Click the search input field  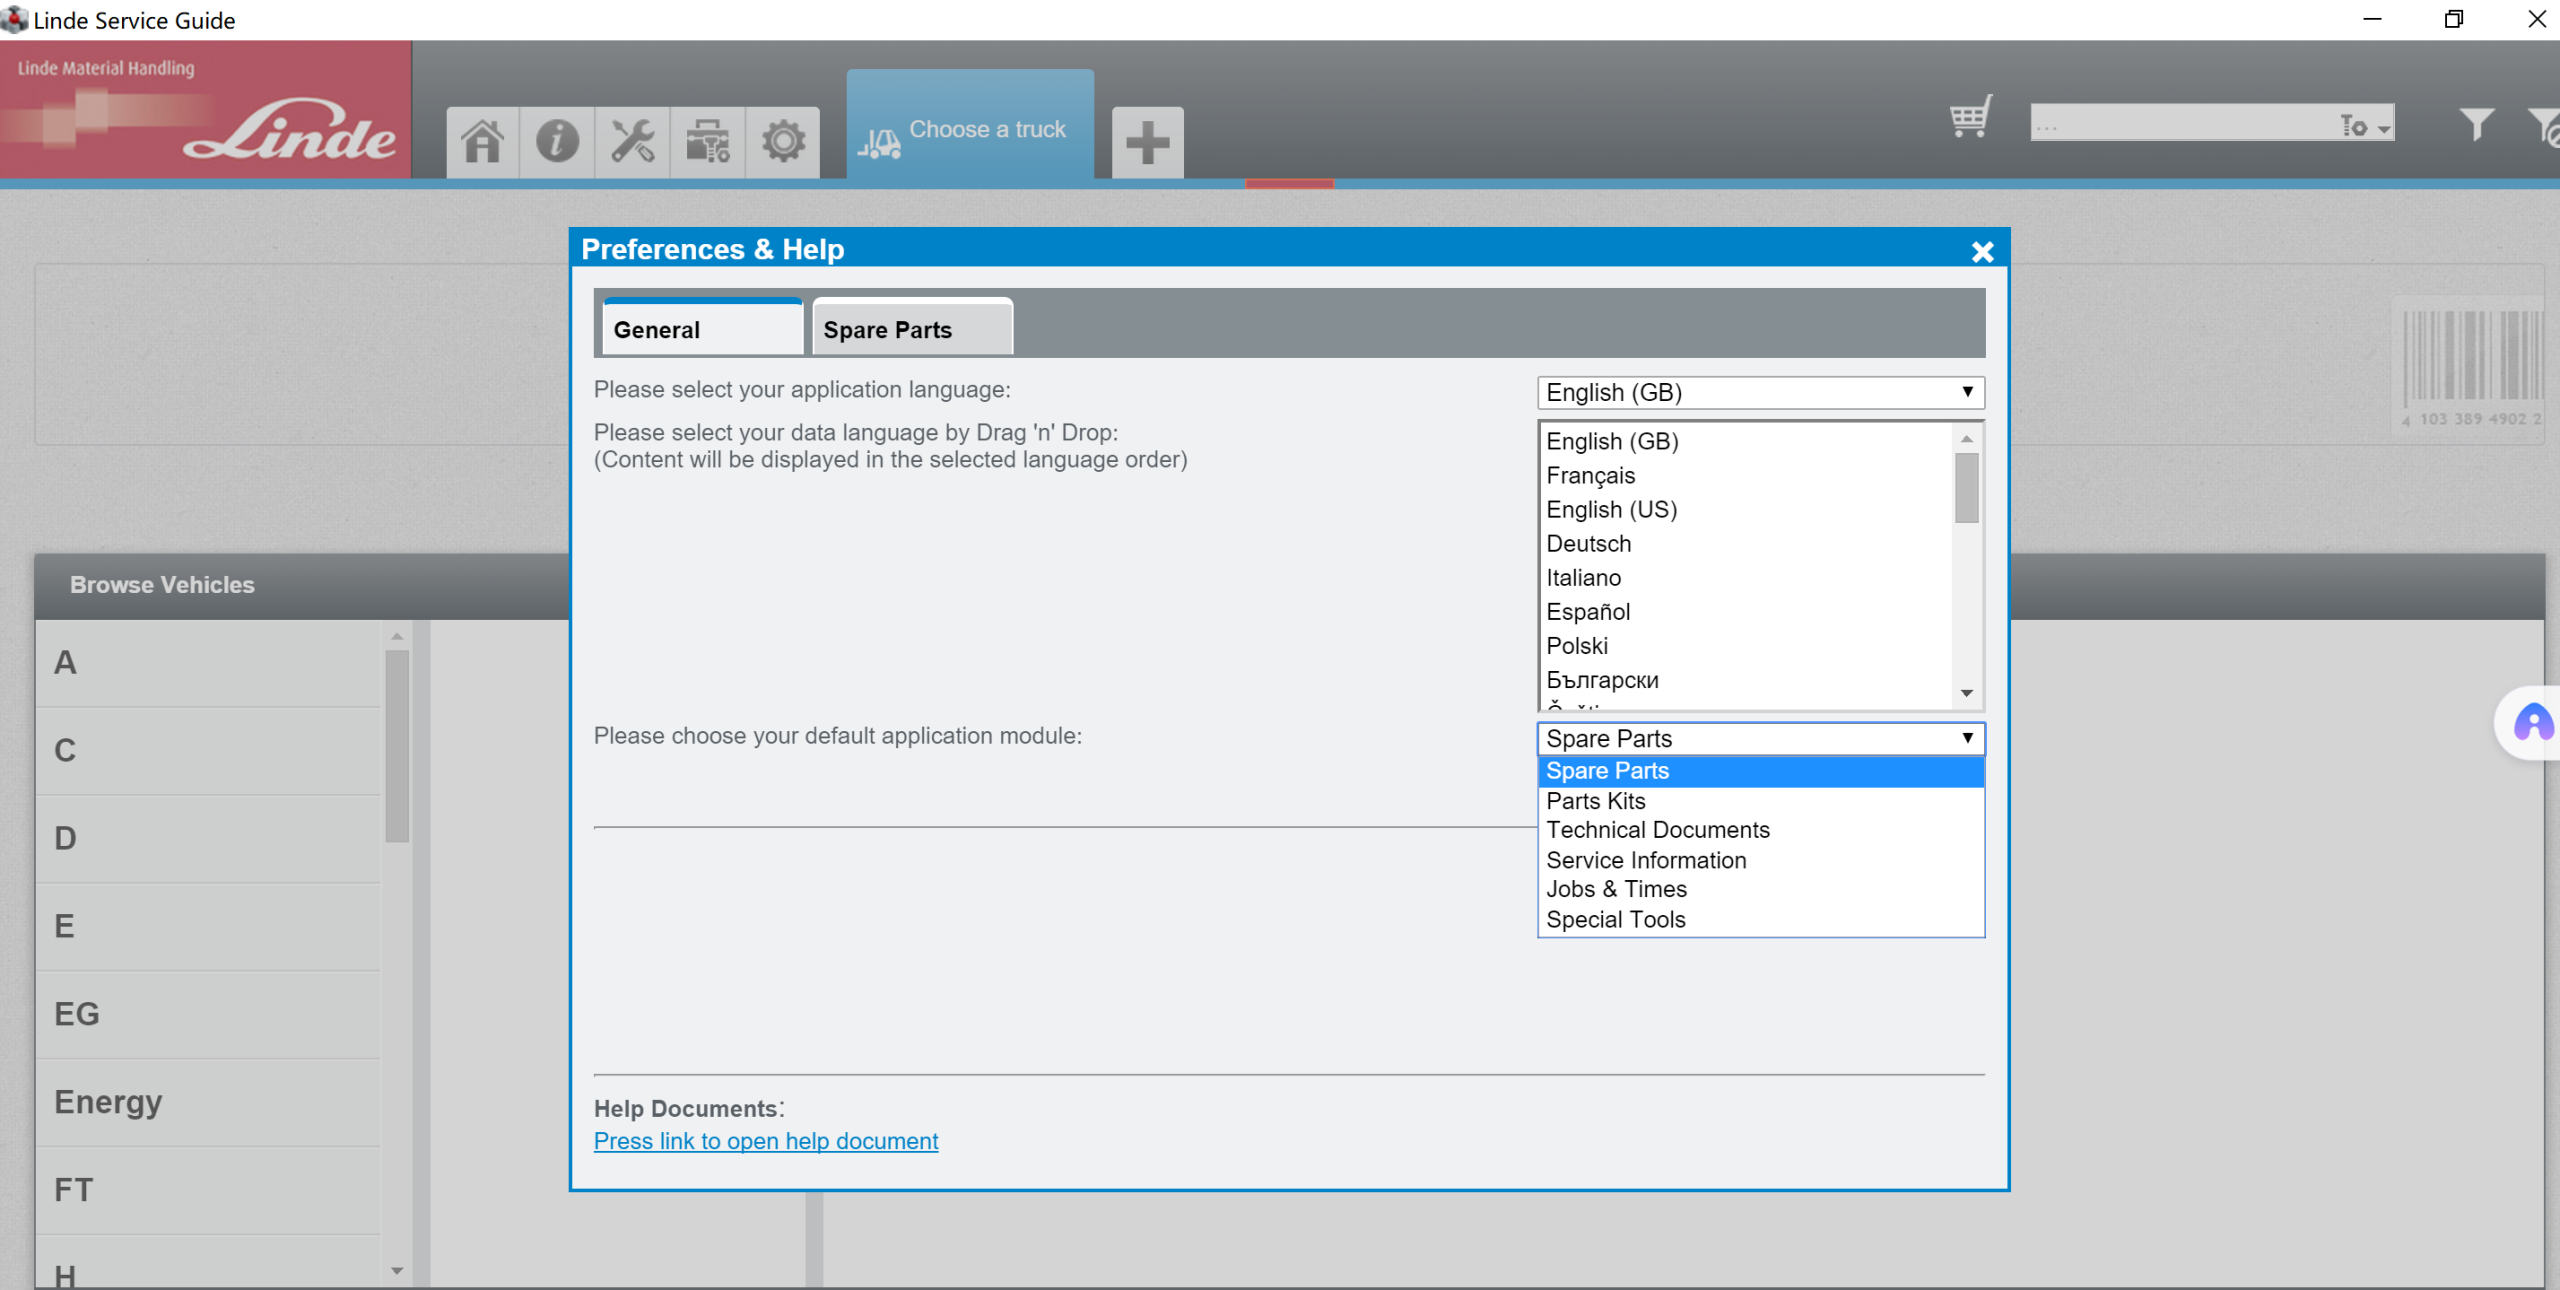click(2180, 123)
